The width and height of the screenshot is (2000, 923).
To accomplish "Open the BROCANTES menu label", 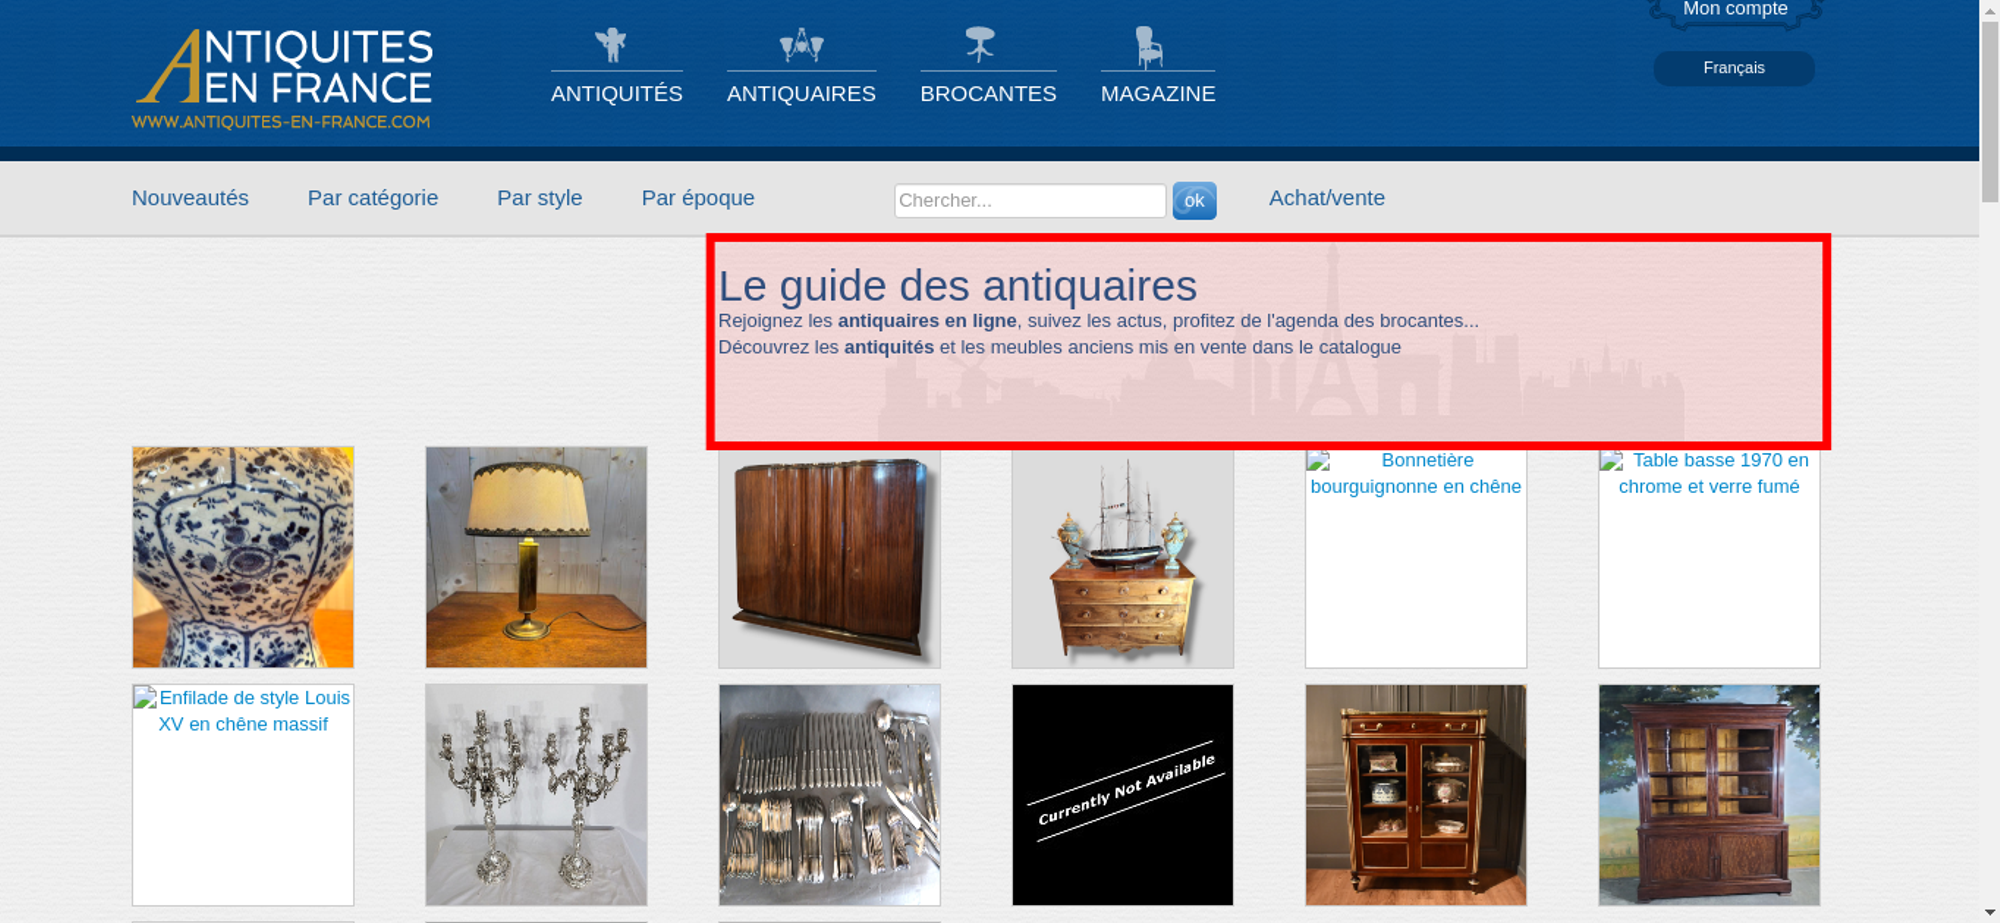I will click(x=988, y=94).
